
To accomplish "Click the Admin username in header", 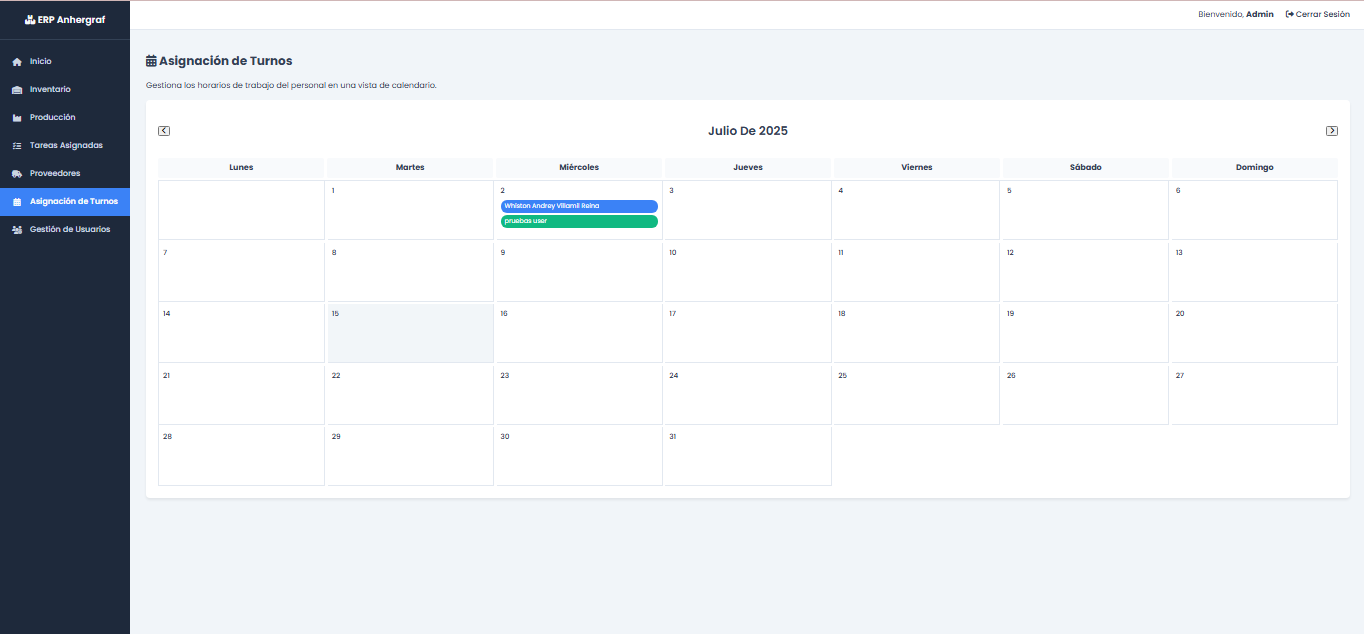I will (1259, 14).
